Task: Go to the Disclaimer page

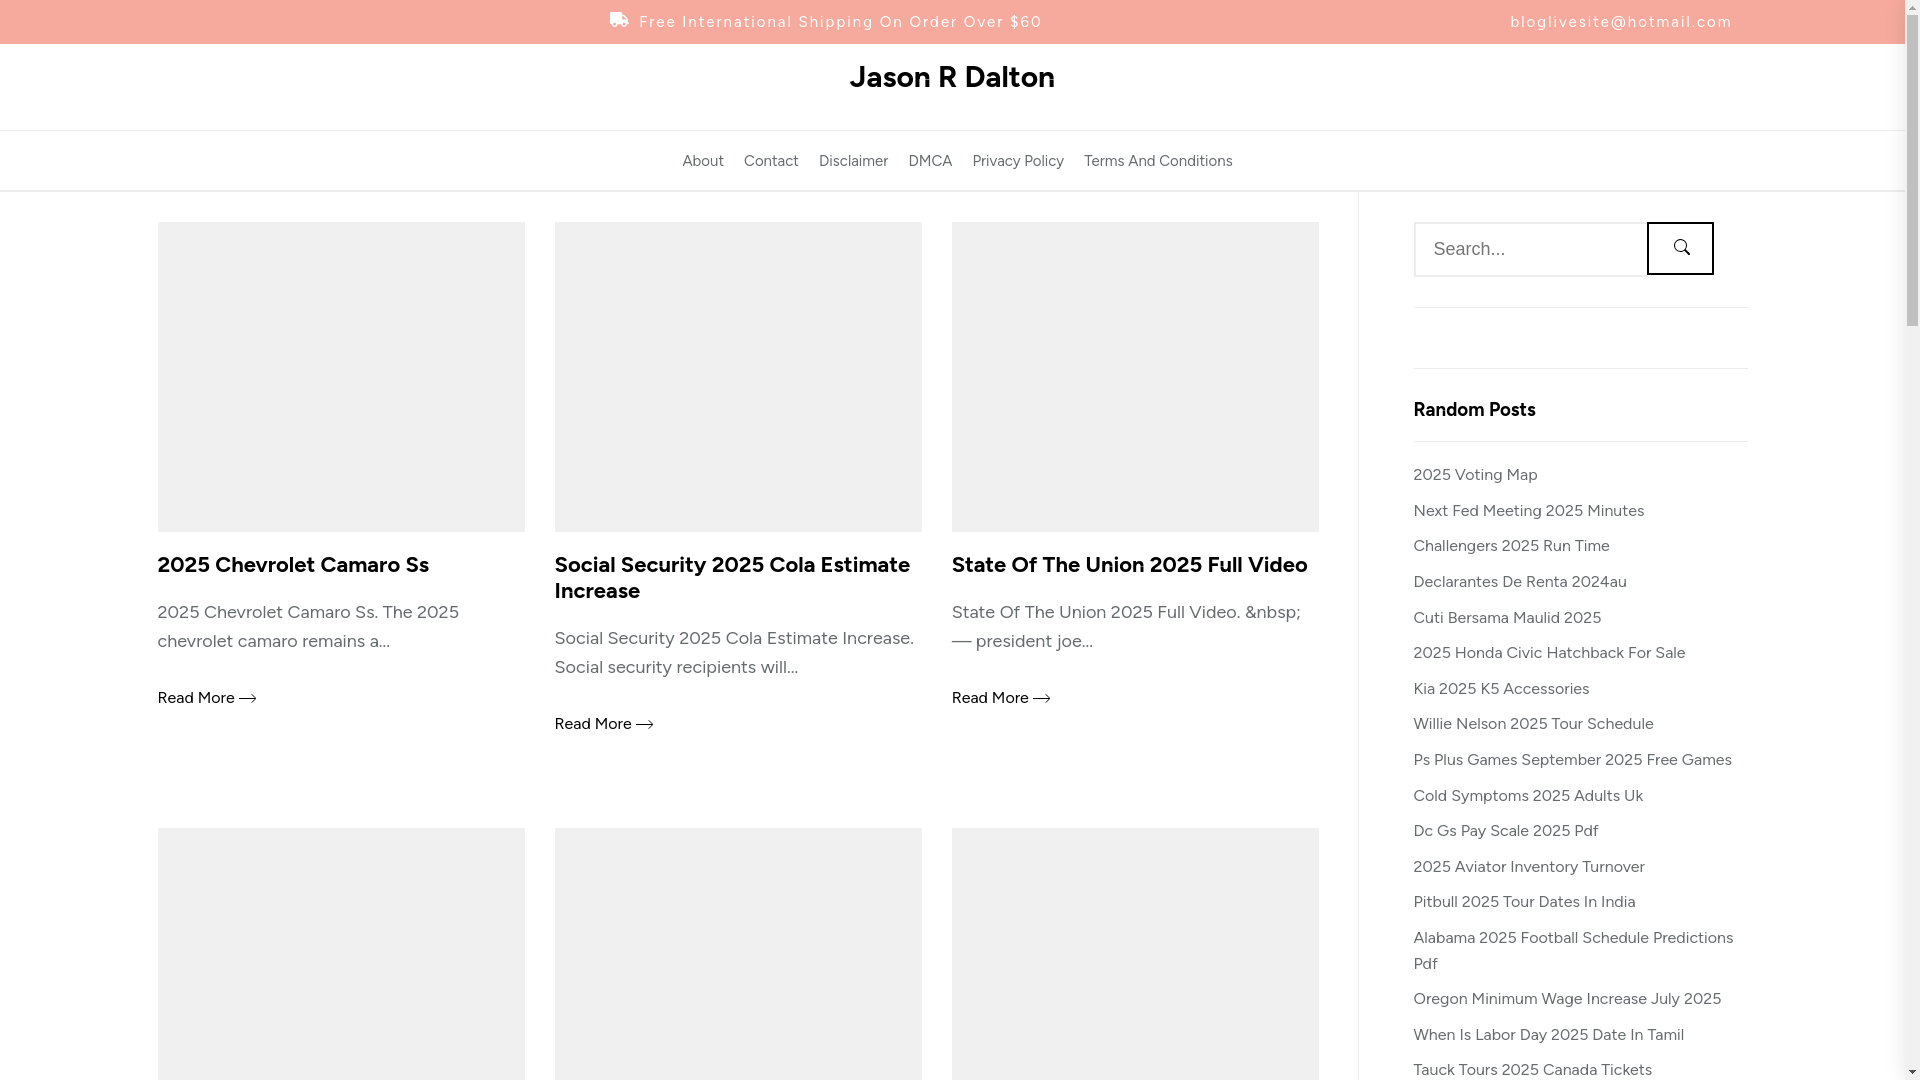Action: click(853, 161)
